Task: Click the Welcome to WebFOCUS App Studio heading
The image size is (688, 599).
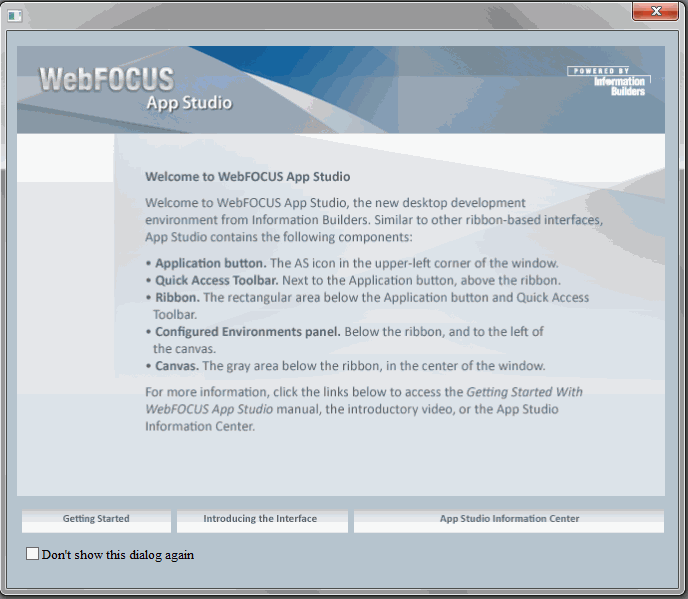Action: pyautogui.click(x=247, y=176)
